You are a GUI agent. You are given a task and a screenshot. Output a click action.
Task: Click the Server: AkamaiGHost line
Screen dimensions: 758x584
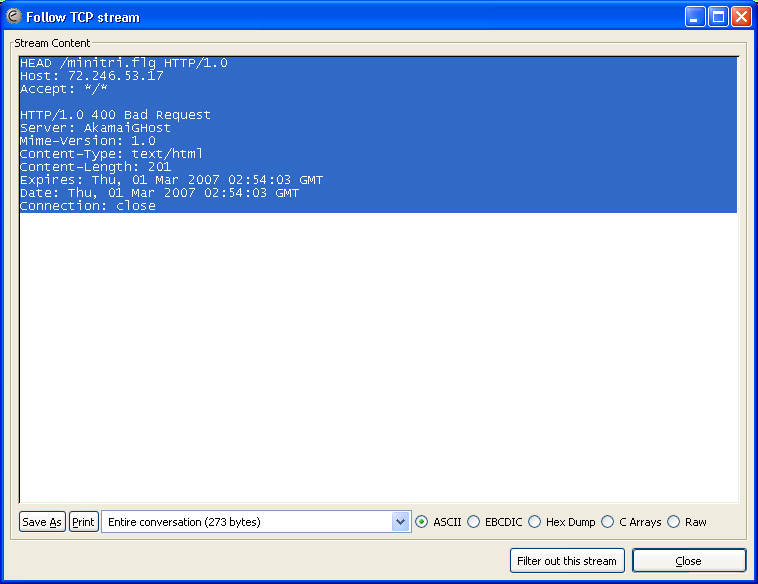pyautogui.click(x=95, y=128)
